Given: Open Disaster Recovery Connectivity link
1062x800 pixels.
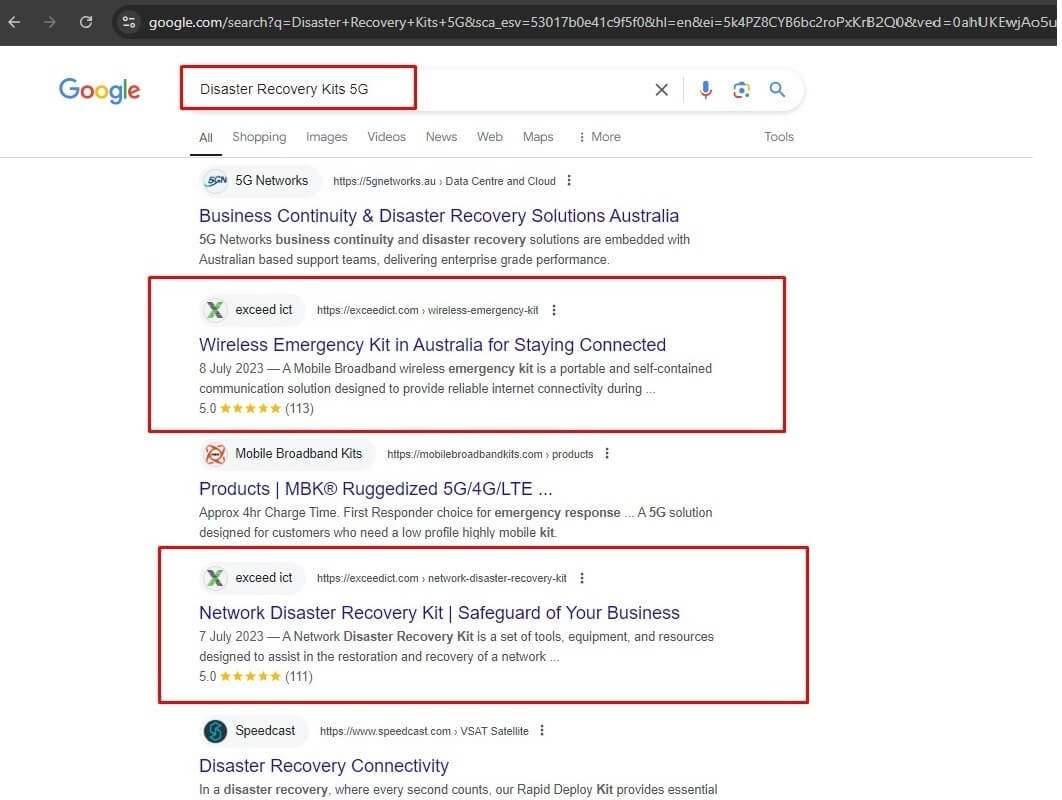Looking at the screenshot, I should tap(324, 766).
